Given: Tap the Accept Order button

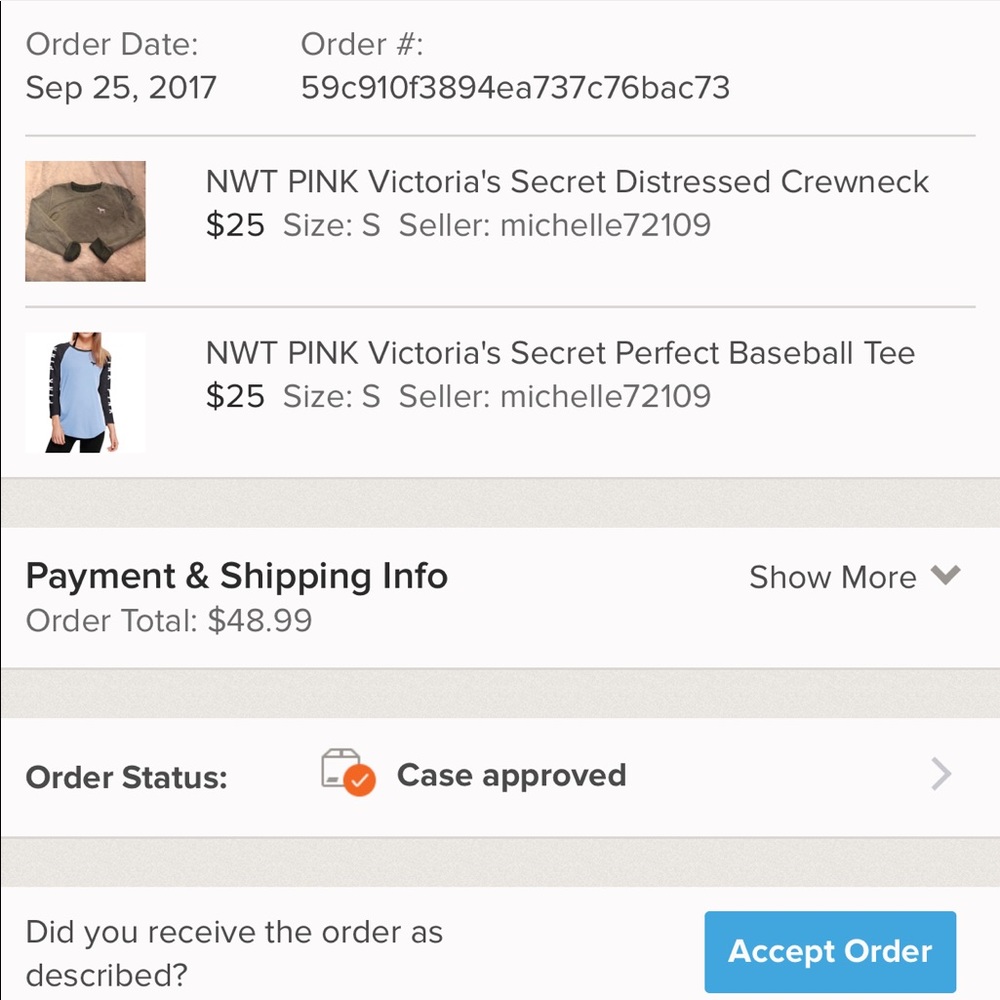Looking at the screenshot, I should [x=830, y=951].
